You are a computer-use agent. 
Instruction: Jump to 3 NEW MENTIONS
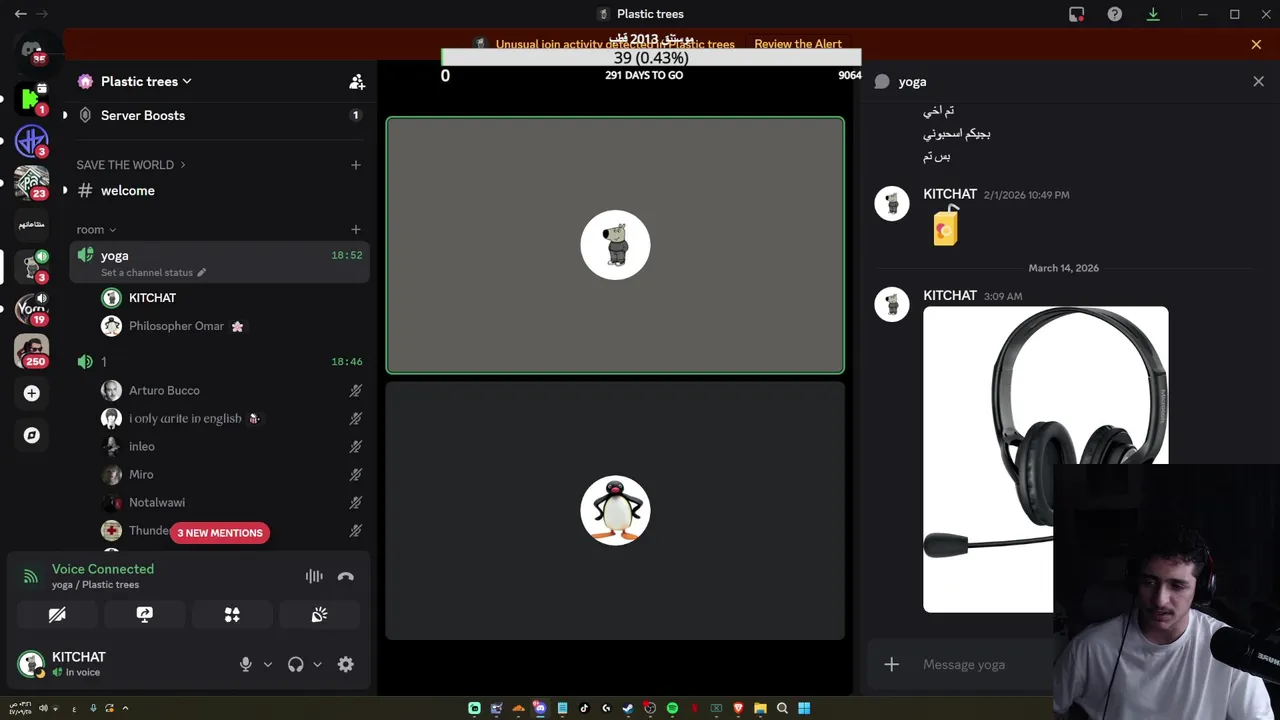click(220, 533)
